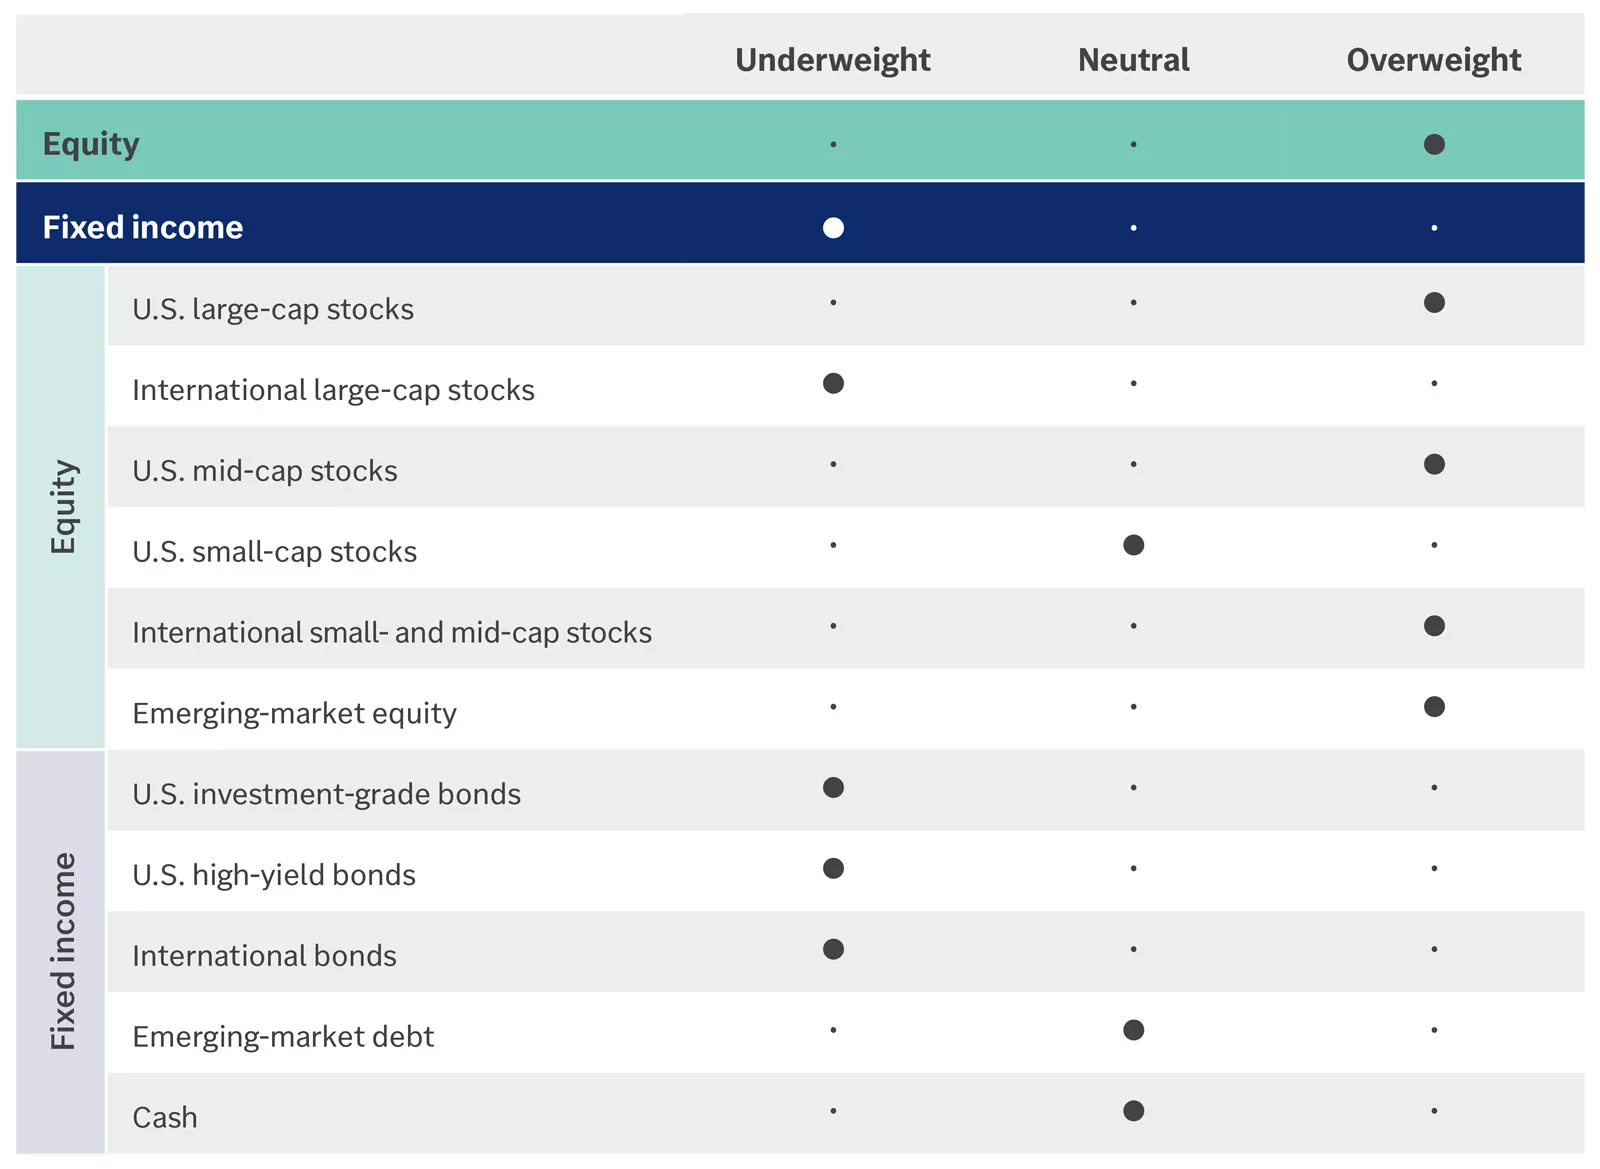Select the teal Equity summary row label
The image size is (1600, 1169).
tap(91, 144)
